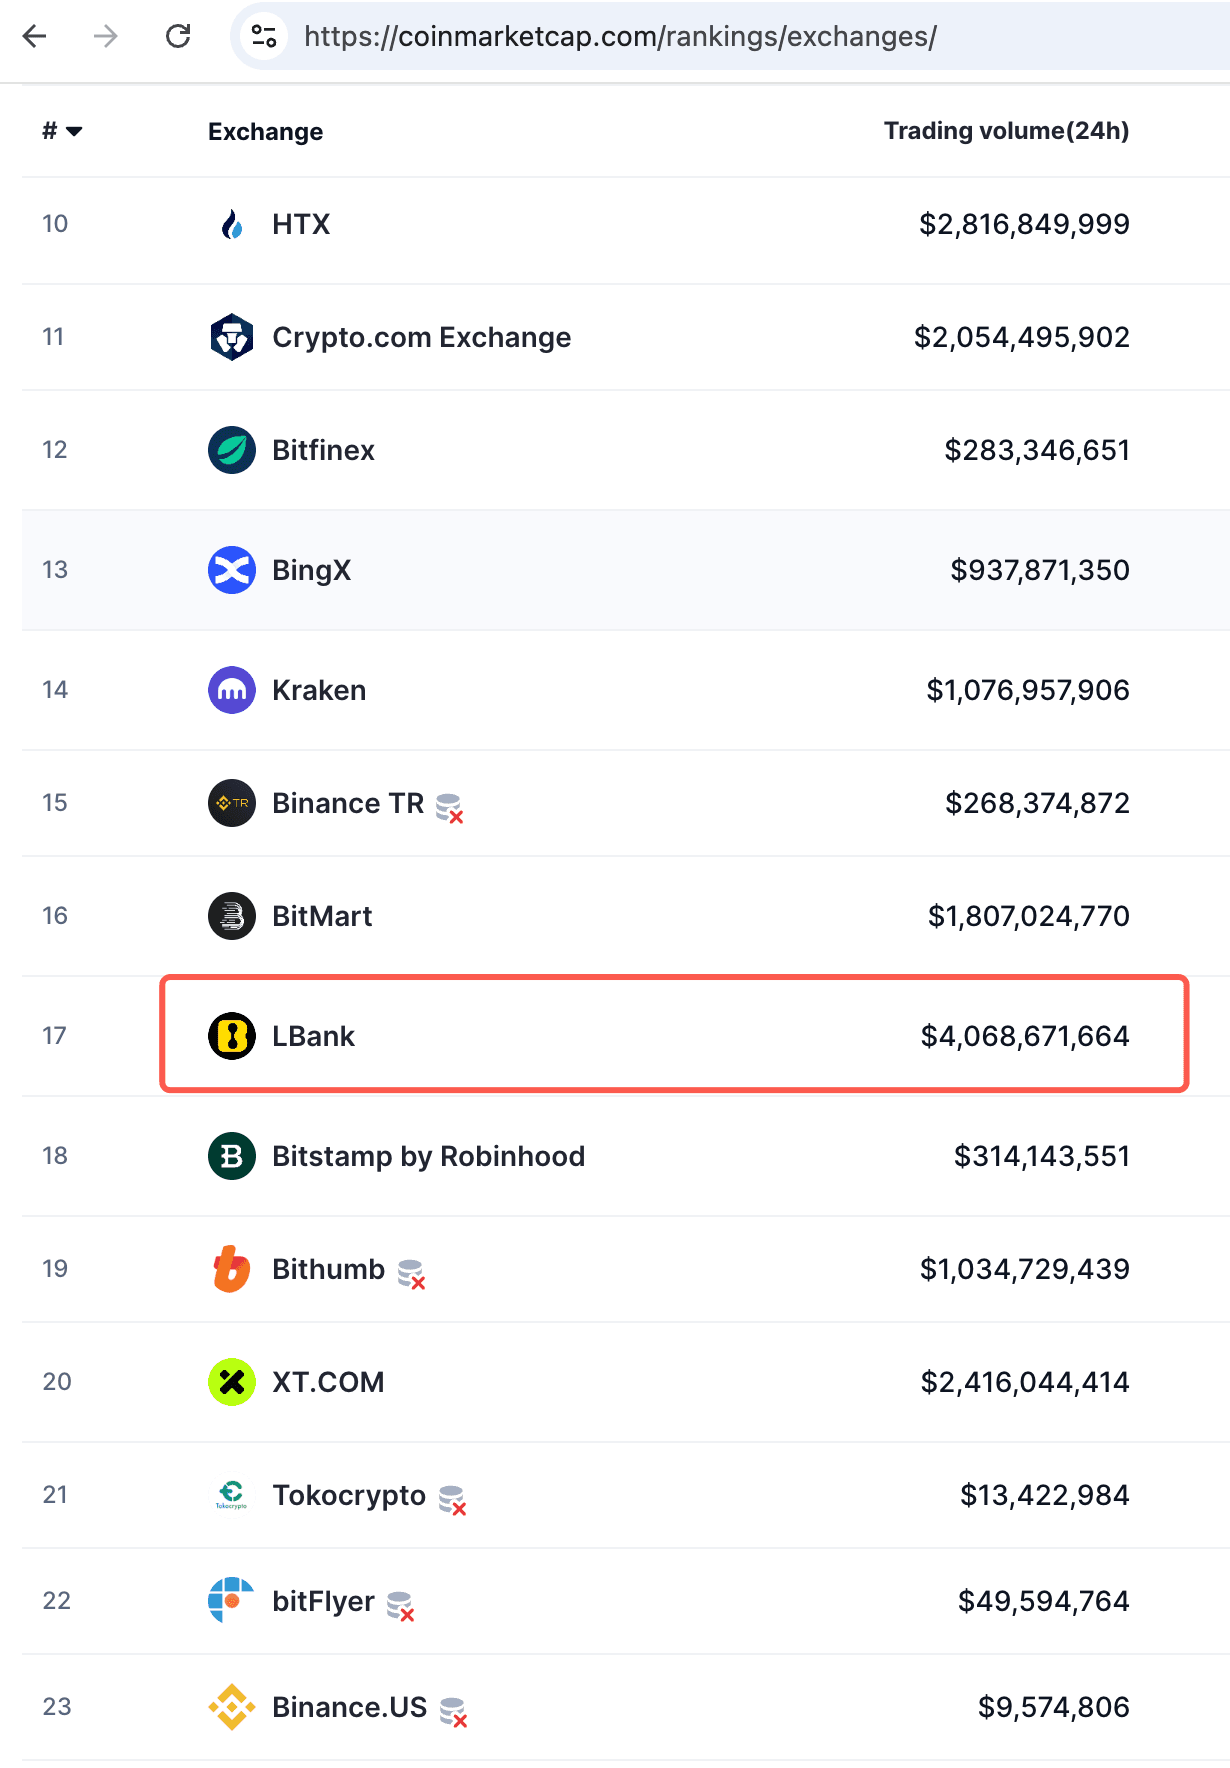Click the URL address bar field
Screen dimensions: 1230x1768
tap(620, 37)
